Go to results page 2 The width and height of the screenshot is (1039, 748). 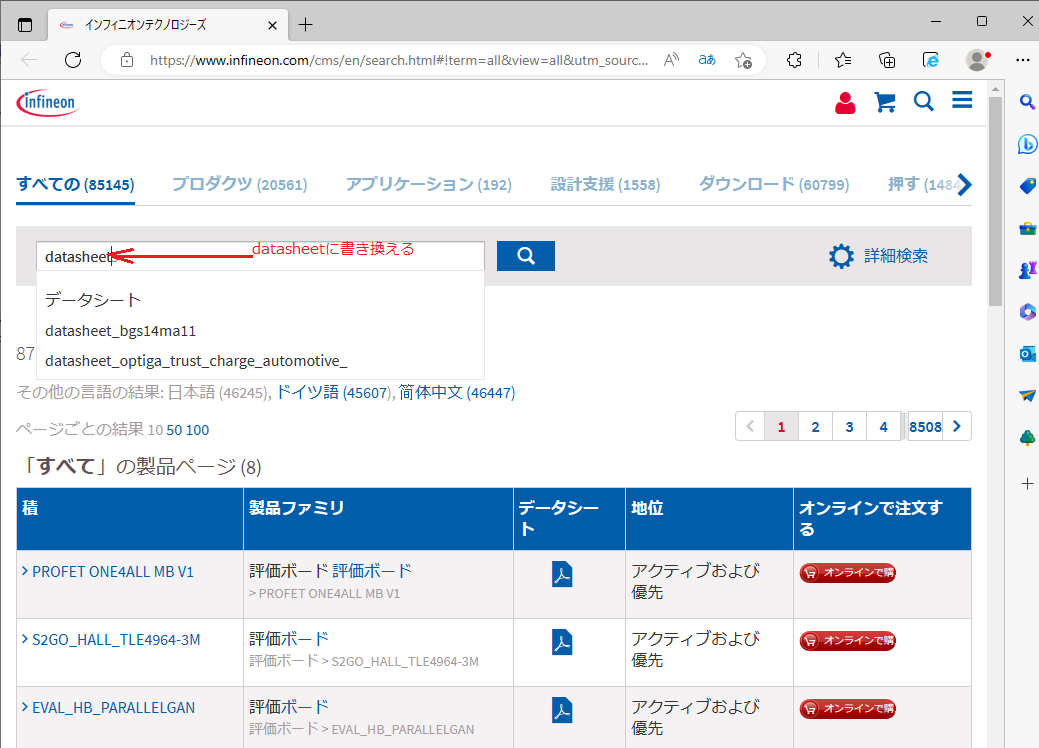pos(815,427)
